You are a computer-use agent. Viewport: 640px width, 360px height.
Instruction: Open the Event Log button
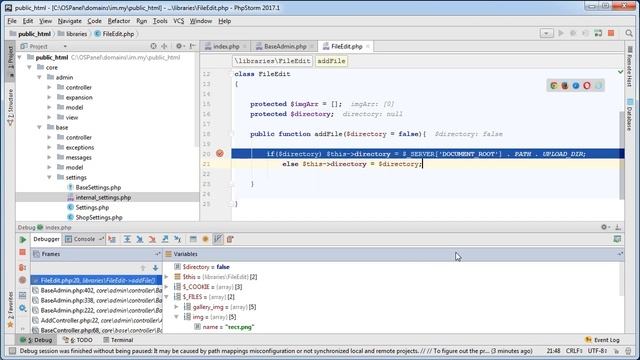[602, 340]
